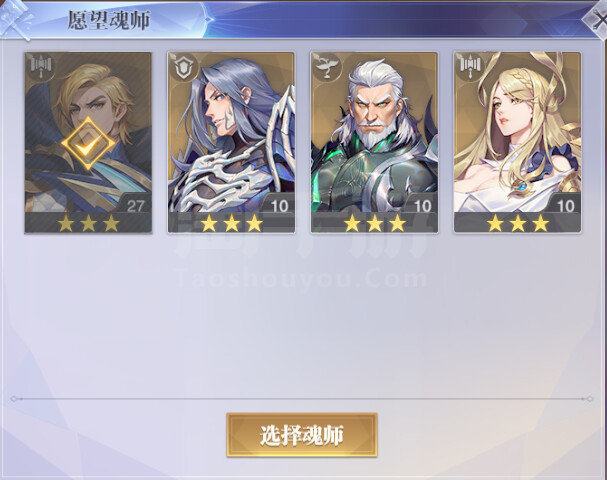Screen dimensions: 607x480
Task: Click the healer wing icon on white-bearded card
Action: [x=326, y=66]
